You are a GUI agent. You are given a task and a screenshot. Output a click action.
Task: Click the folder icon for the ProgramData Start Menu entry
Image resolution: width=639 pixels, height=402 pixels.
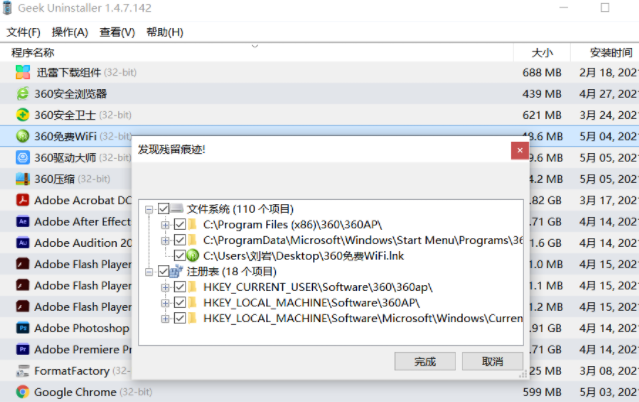tap(192, 240)
